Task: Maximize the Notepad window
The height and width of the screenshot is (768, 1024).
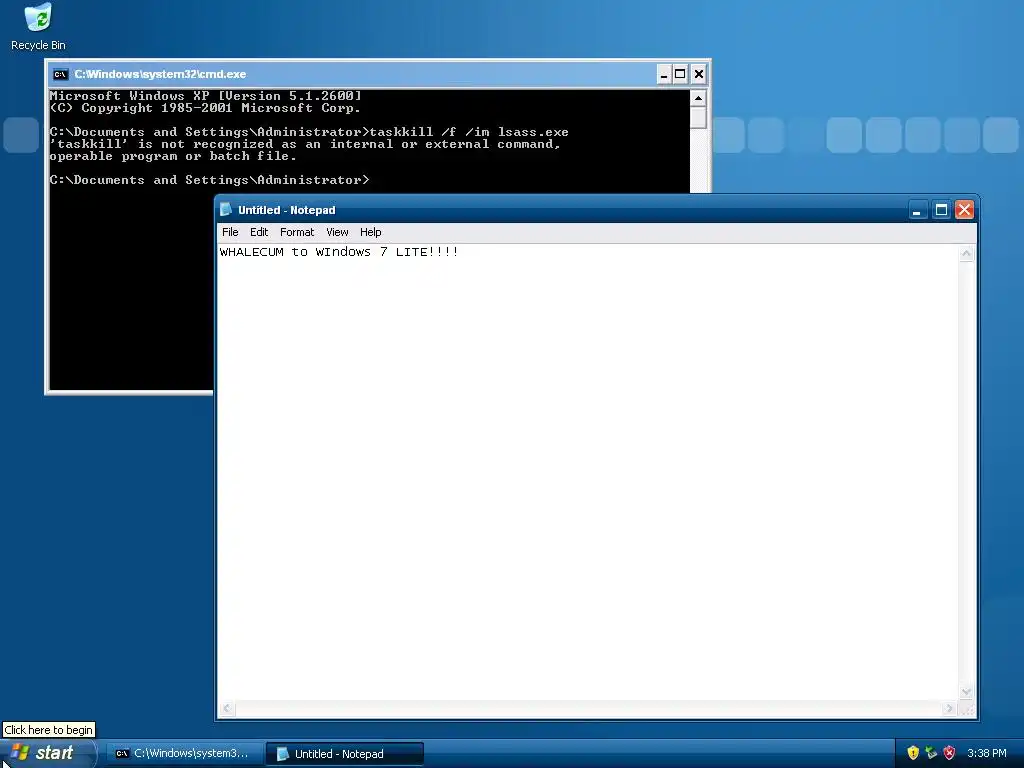Action: pos(941,210)
